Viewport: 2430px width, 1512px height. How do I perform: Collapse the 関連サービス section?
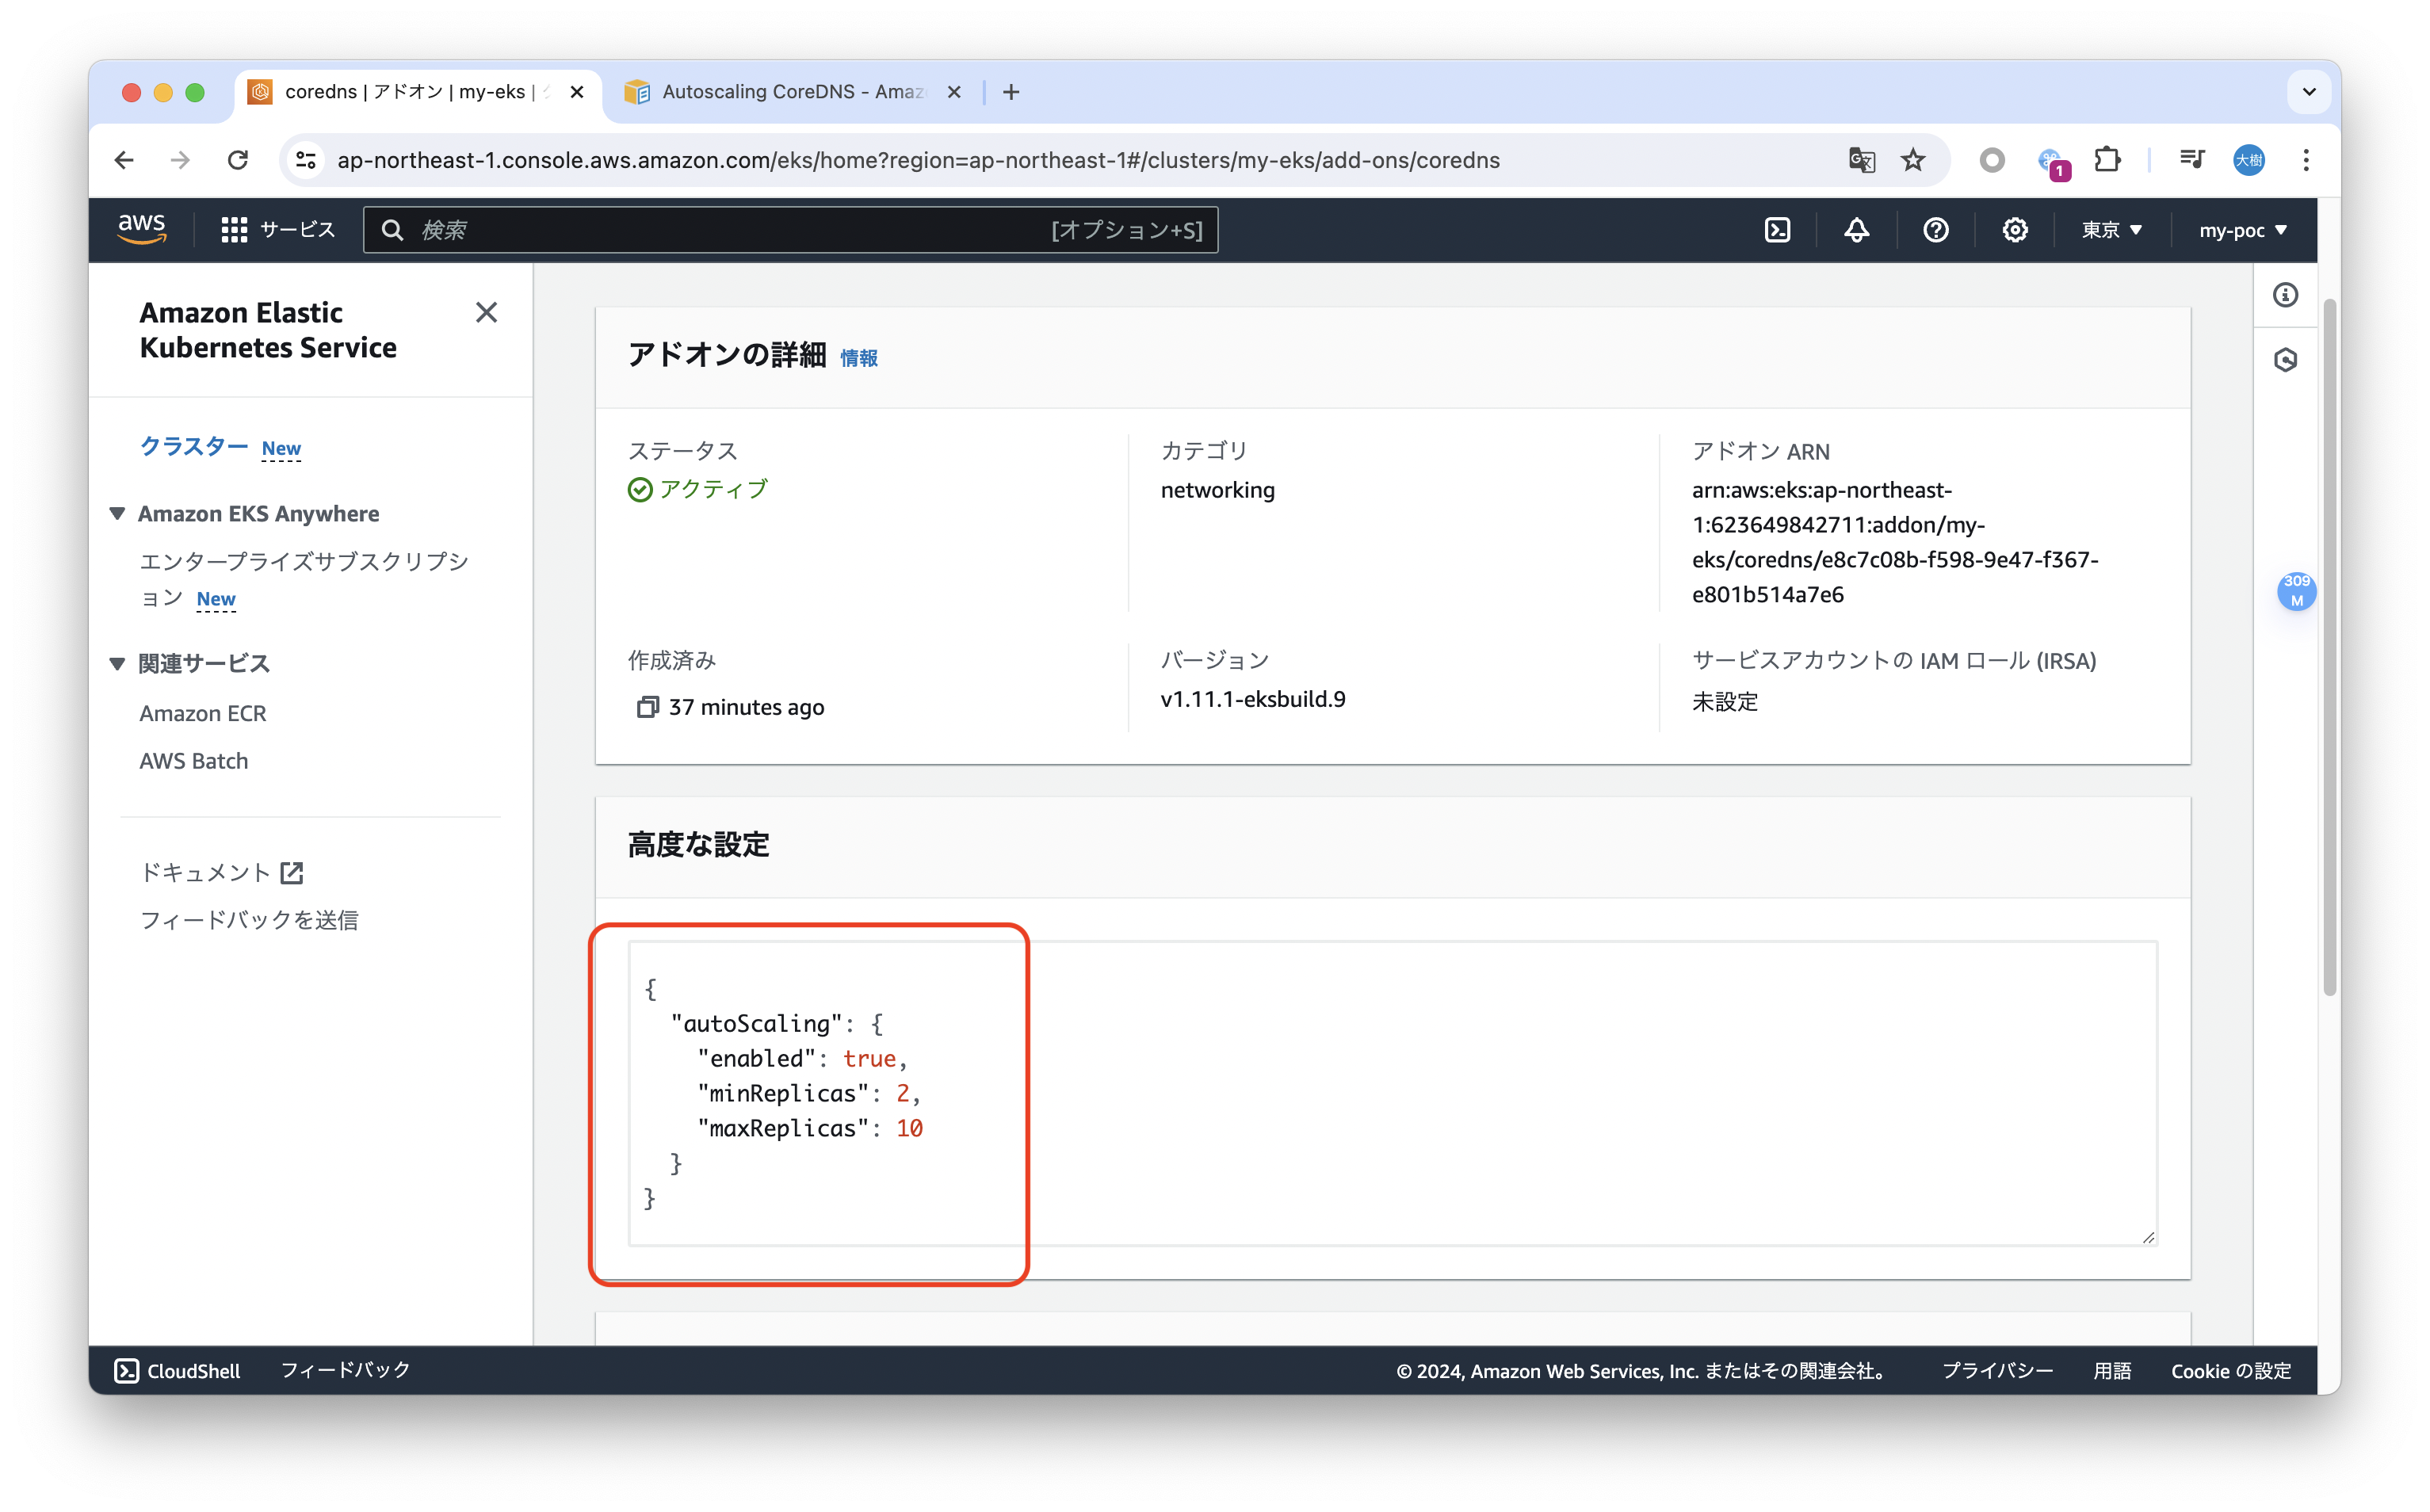[117, 662]
